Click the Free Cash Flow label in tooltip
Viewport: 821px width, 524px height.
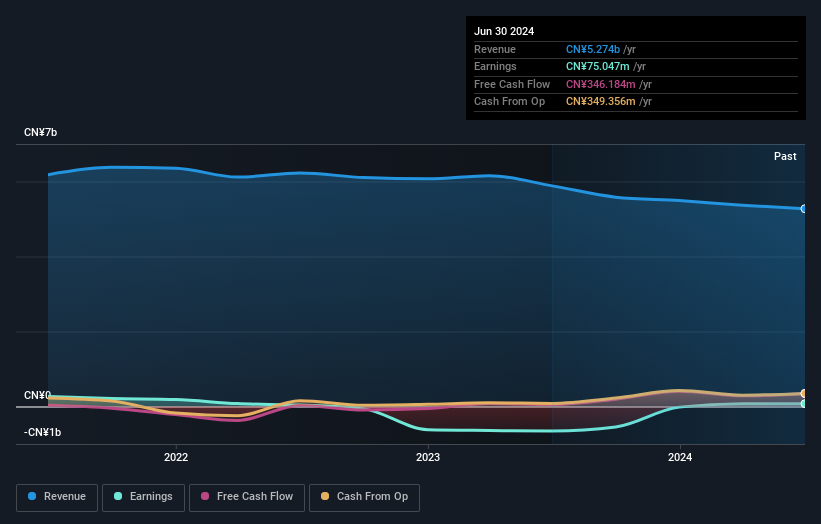point(512,84)
